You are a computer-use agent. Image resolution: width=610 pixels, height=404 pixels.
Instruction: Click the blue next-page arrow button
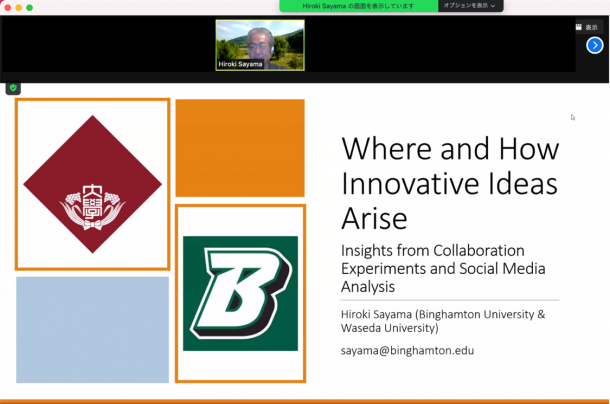pos(594,46)
